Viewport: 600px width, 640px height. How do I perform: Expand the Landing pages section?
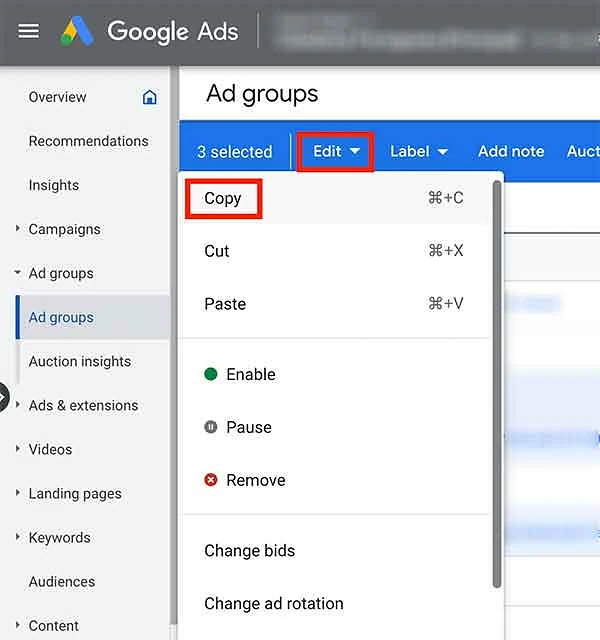[x=17, y=493]
